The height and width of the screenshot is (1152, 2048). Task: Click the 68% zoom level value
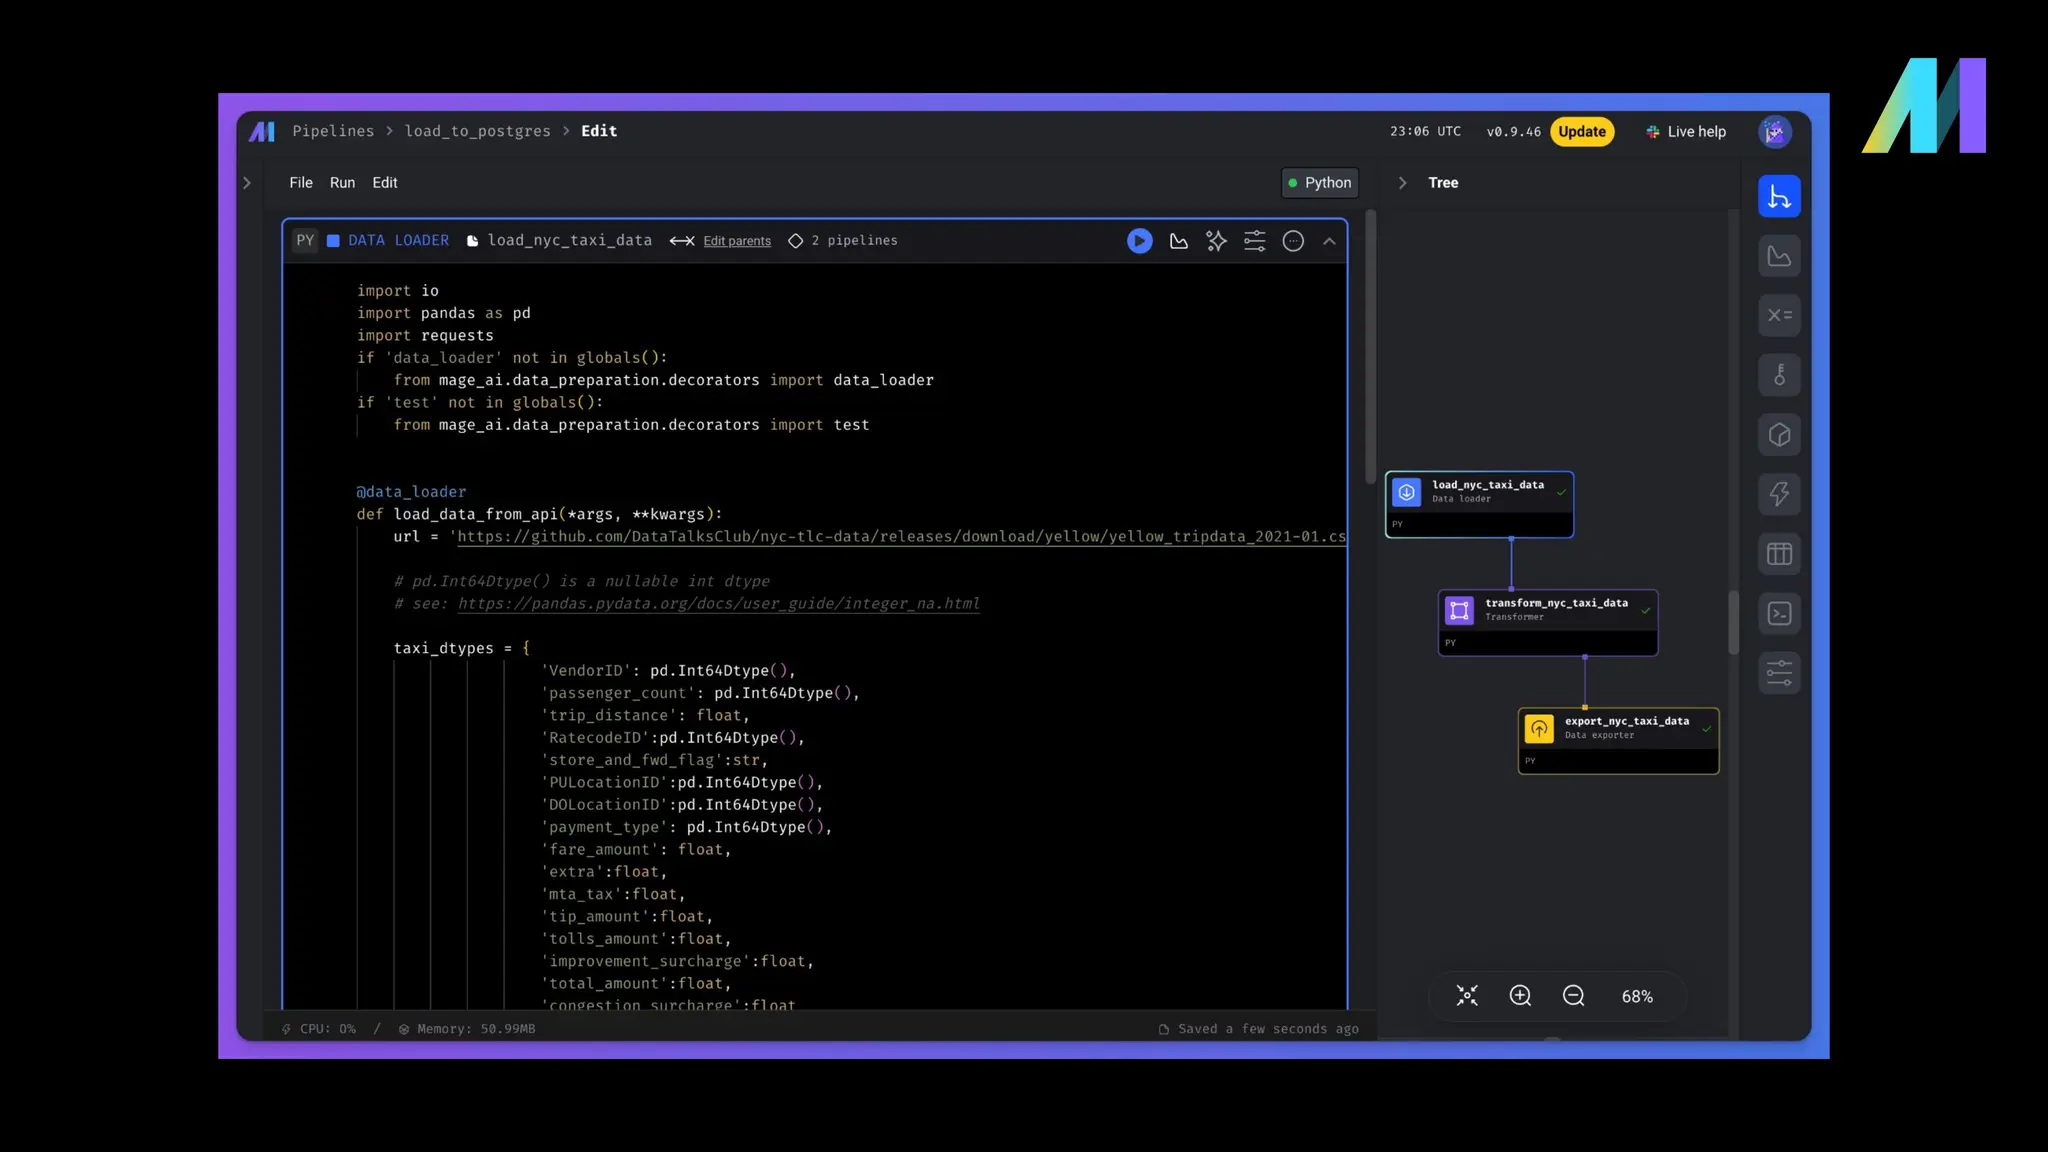click(x=1637, y=997)
